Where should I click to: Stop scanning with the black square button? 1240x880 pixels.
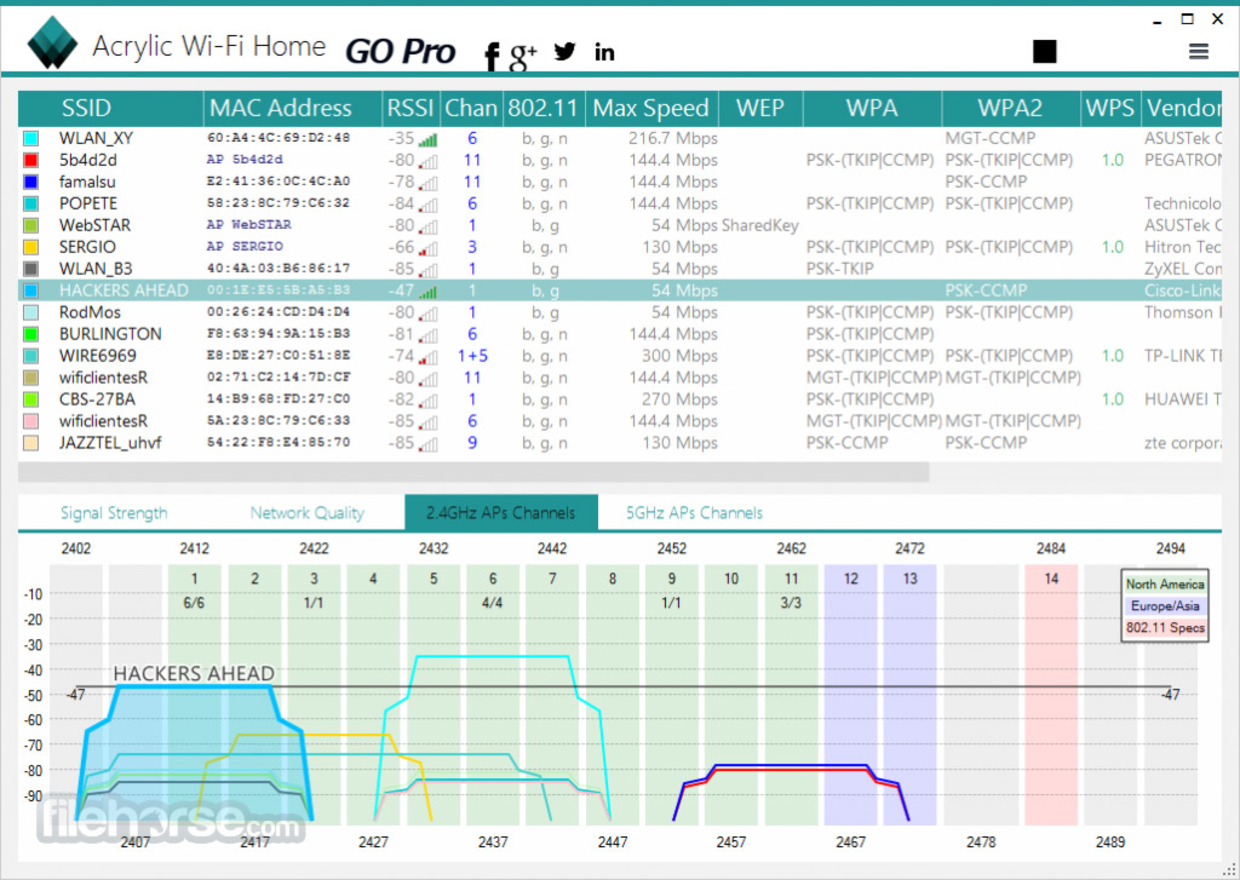click(x=1044, y=49)
